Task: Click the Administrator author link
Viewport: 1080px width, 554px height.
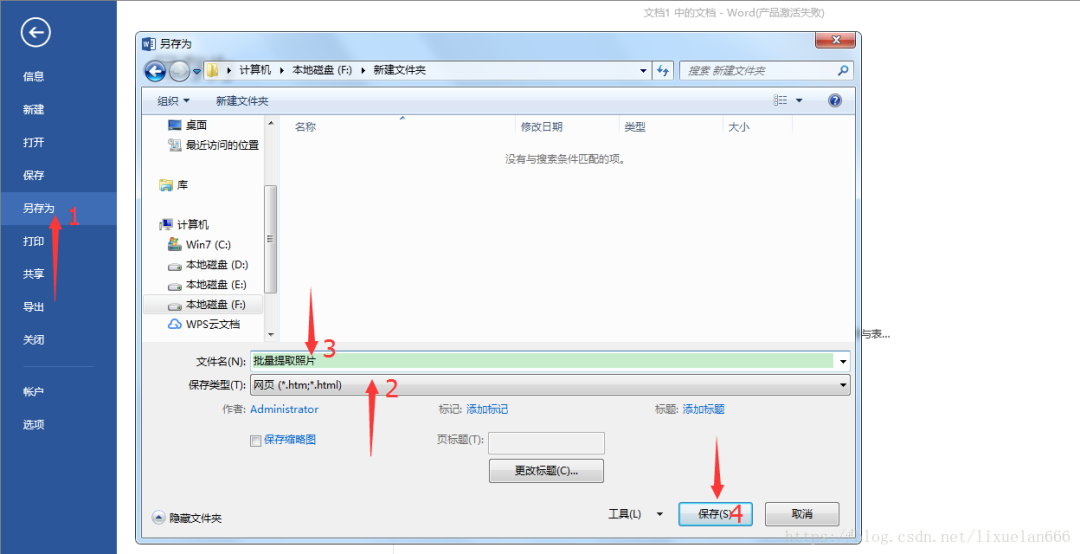Action: pos(284,409)
